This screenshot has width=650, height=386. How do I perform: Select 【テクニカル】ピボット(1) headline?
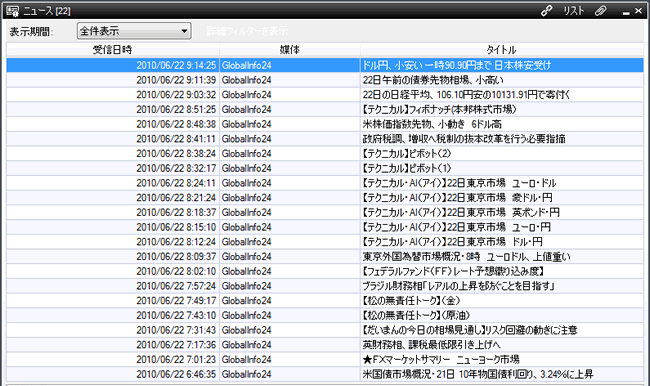(407, 168)
